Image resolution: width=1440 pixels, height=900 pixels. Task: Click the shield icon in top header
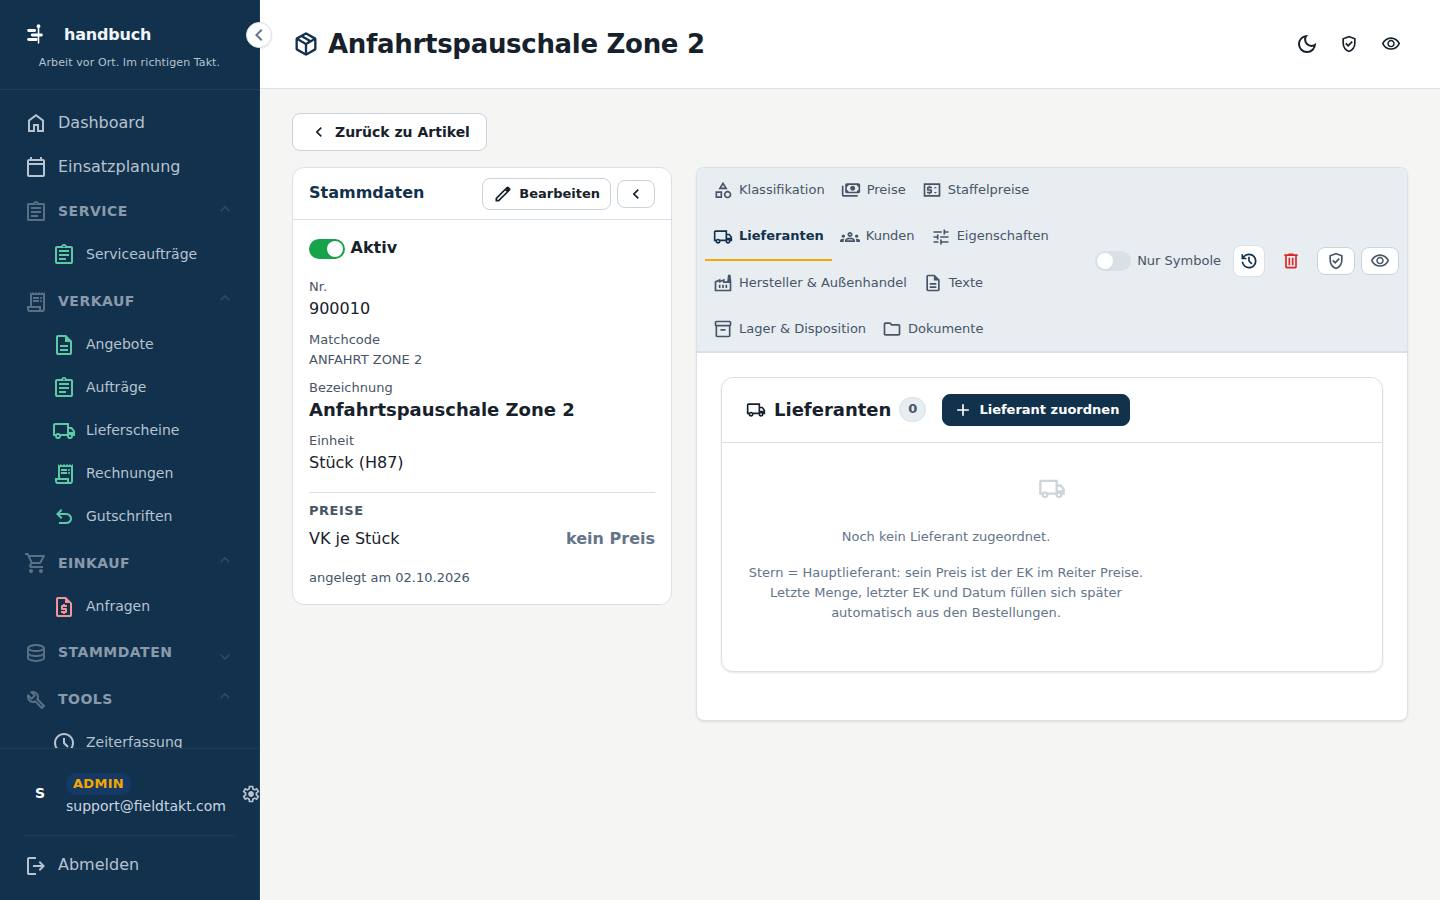(1349, 44)
